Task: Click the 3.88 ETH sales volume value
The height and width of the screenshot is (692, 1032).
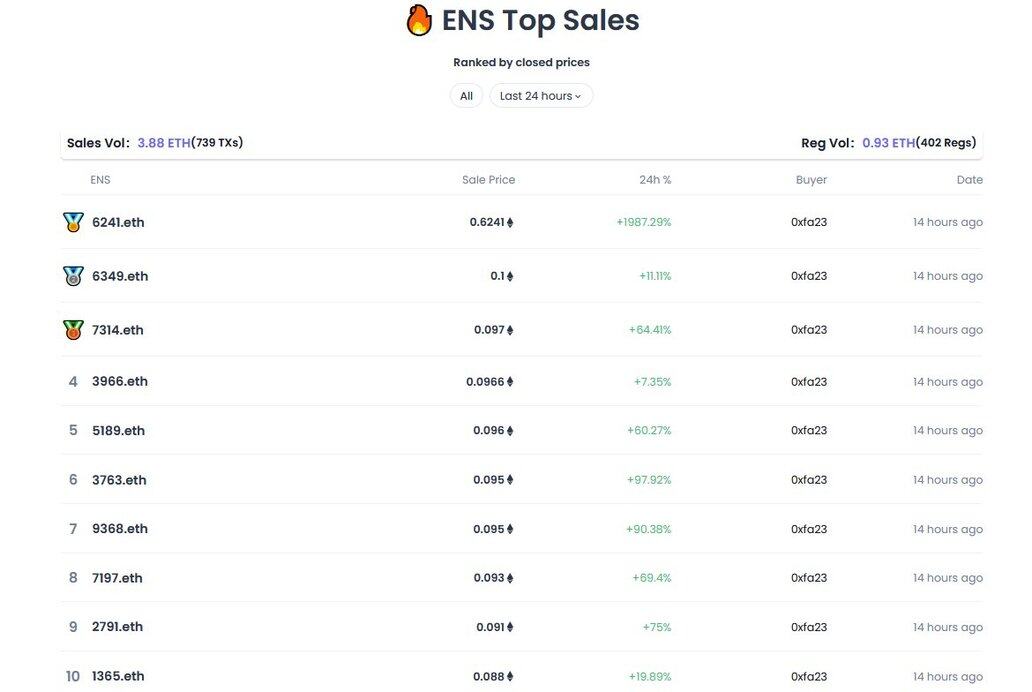Action: [164, 143]
